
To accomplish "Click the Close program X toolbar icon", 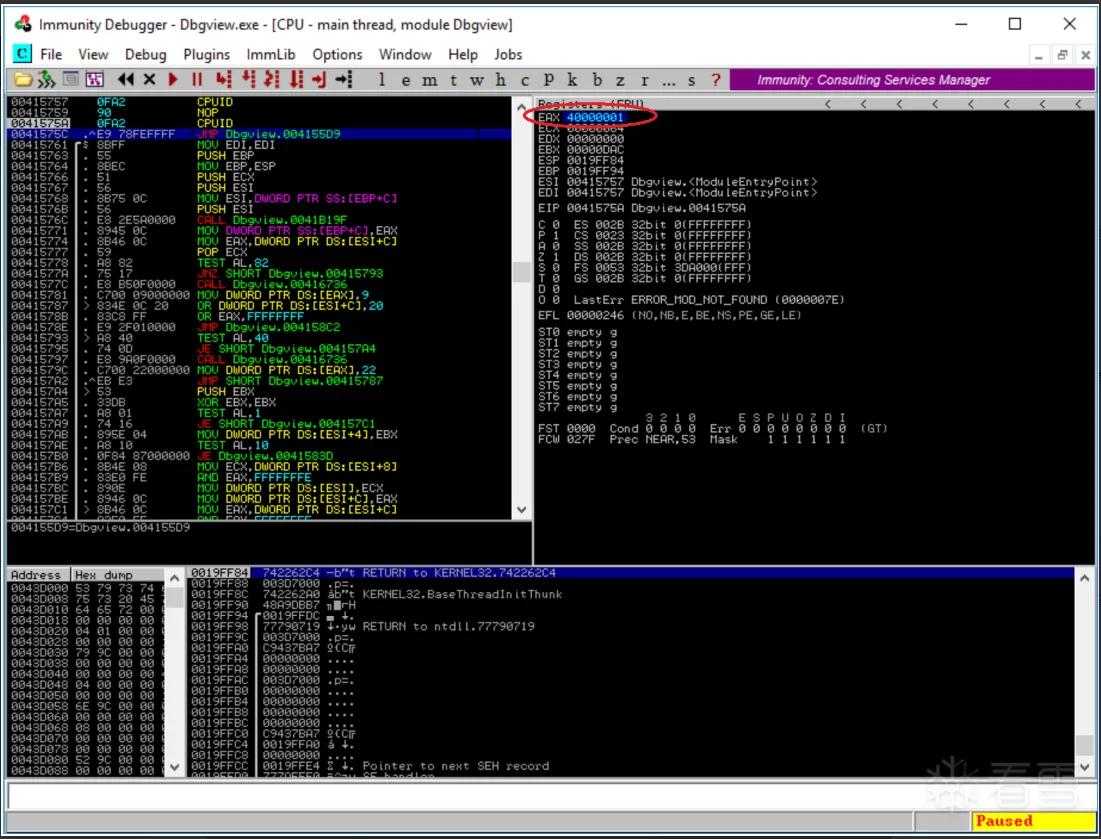I will (149, 79).
